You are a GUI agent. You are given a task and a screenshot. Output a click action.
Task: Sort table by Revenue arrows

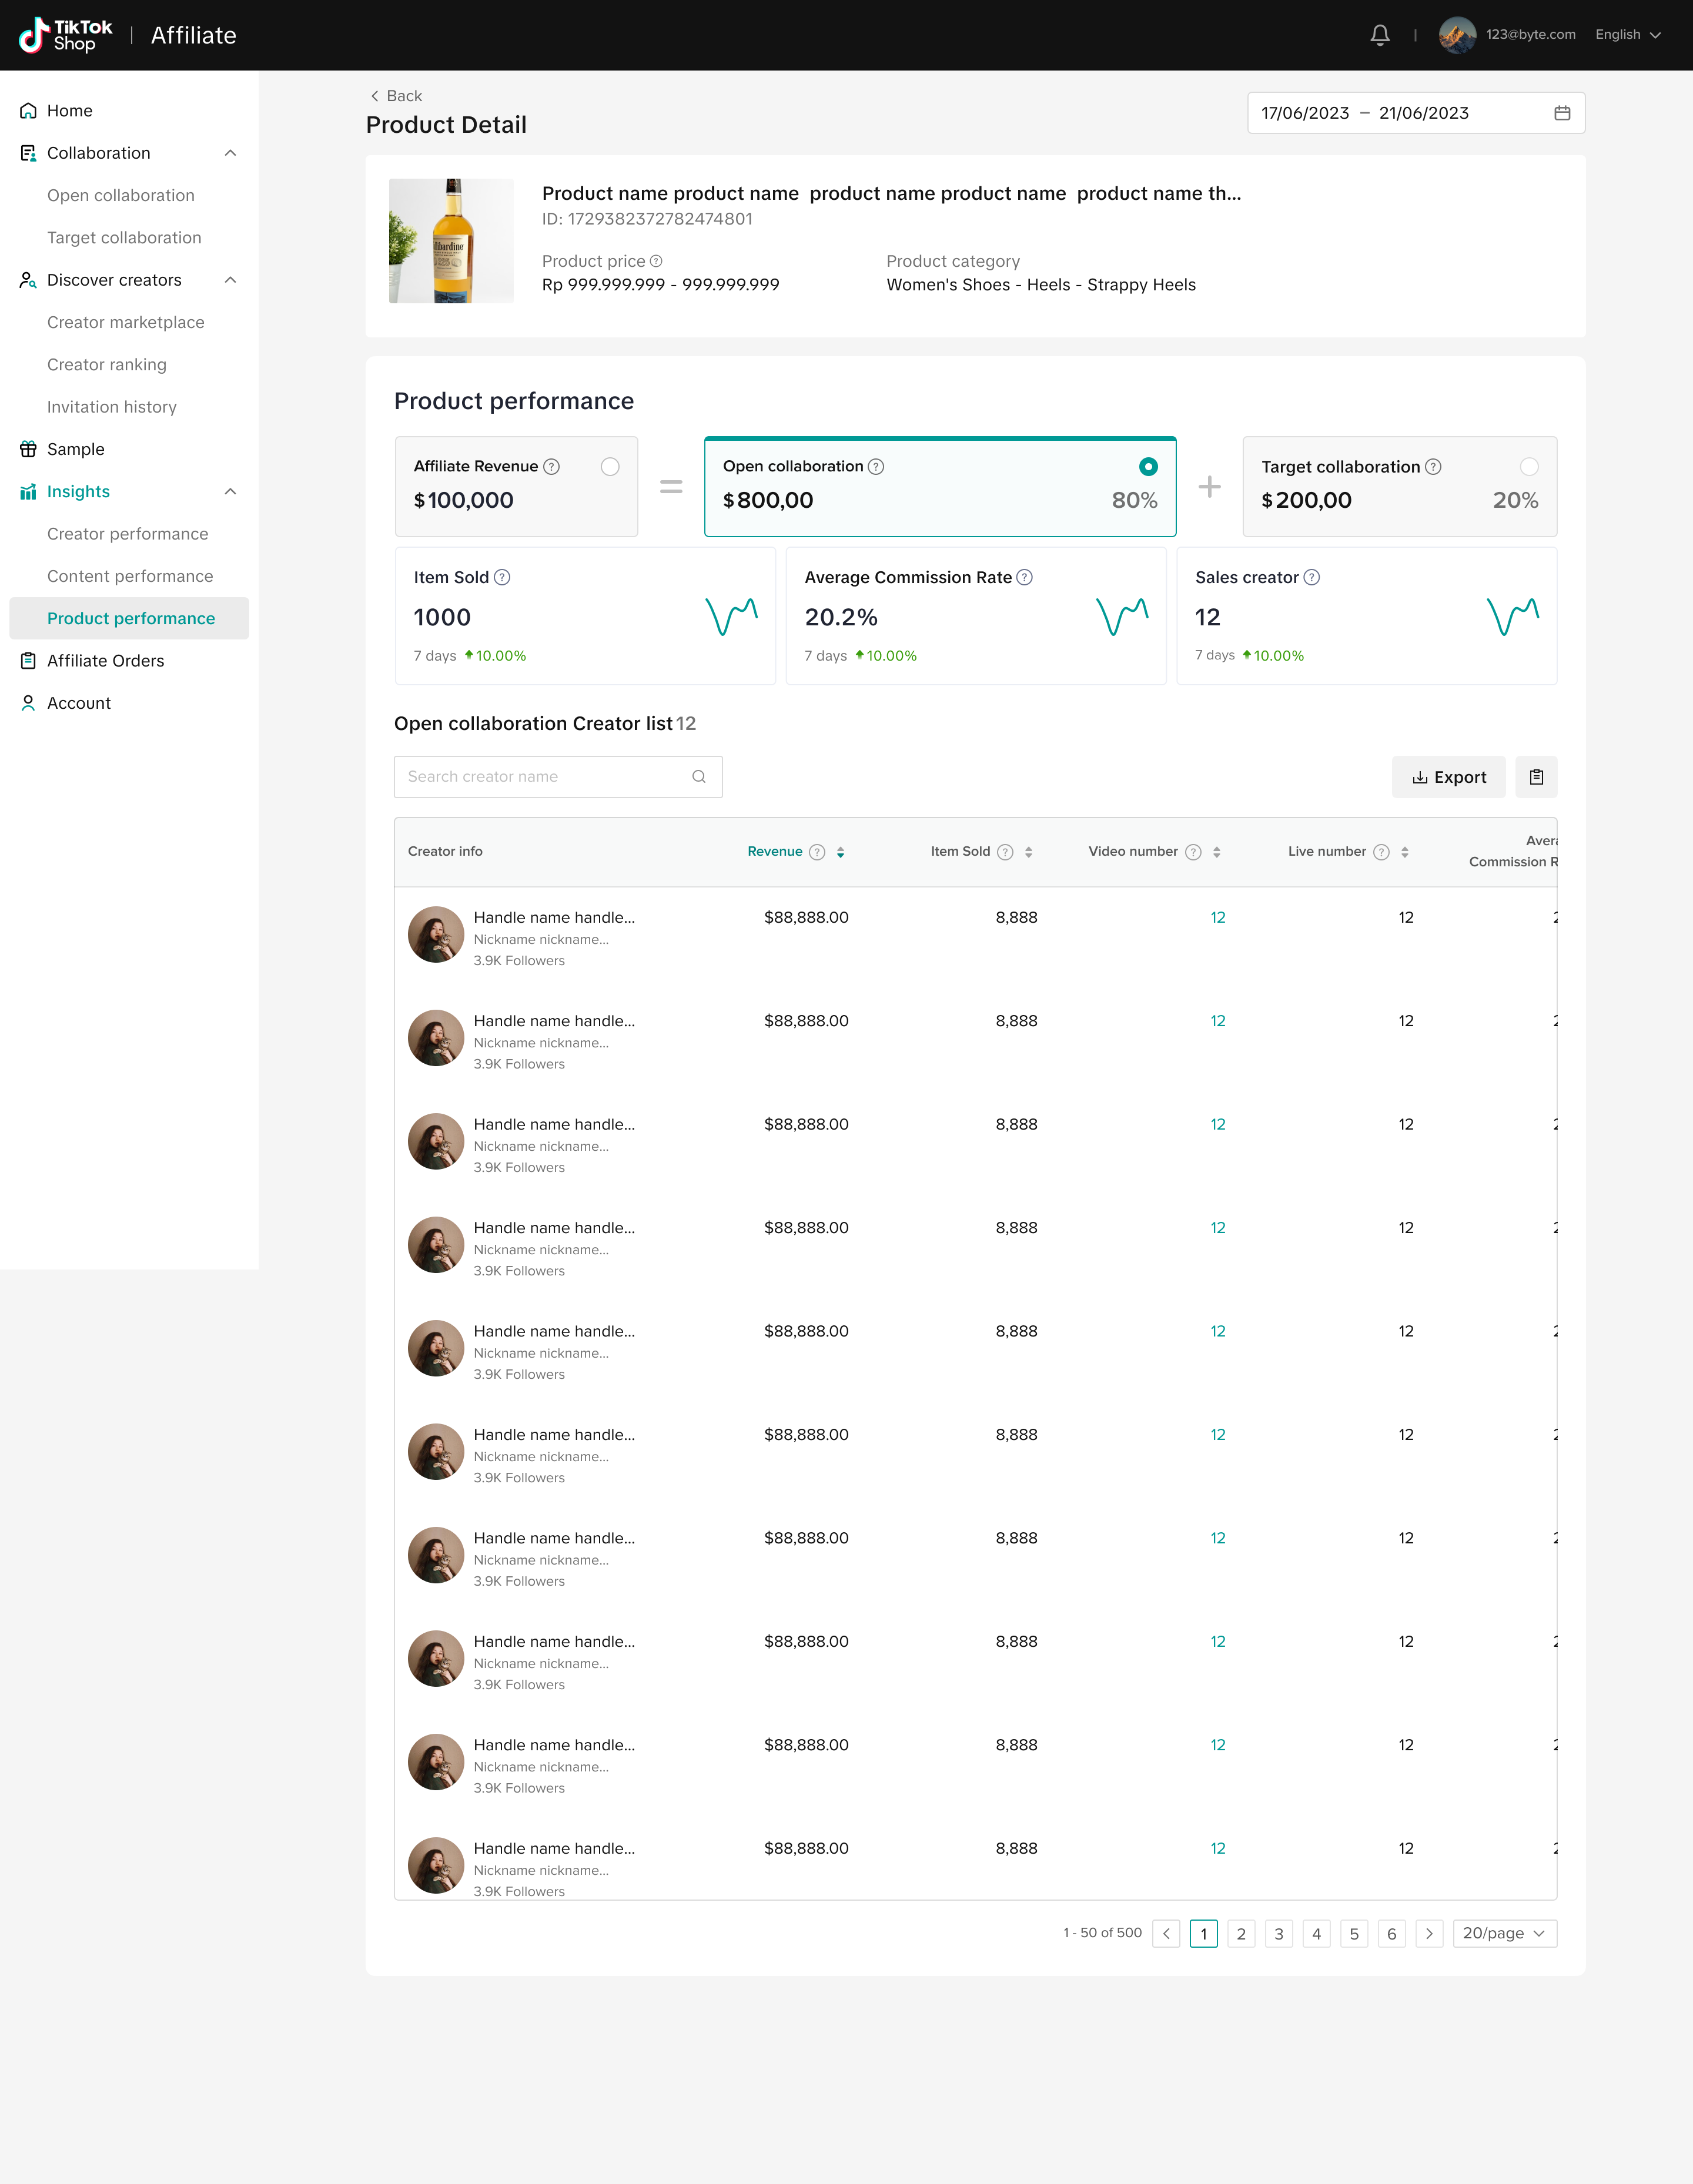point(841,852)
